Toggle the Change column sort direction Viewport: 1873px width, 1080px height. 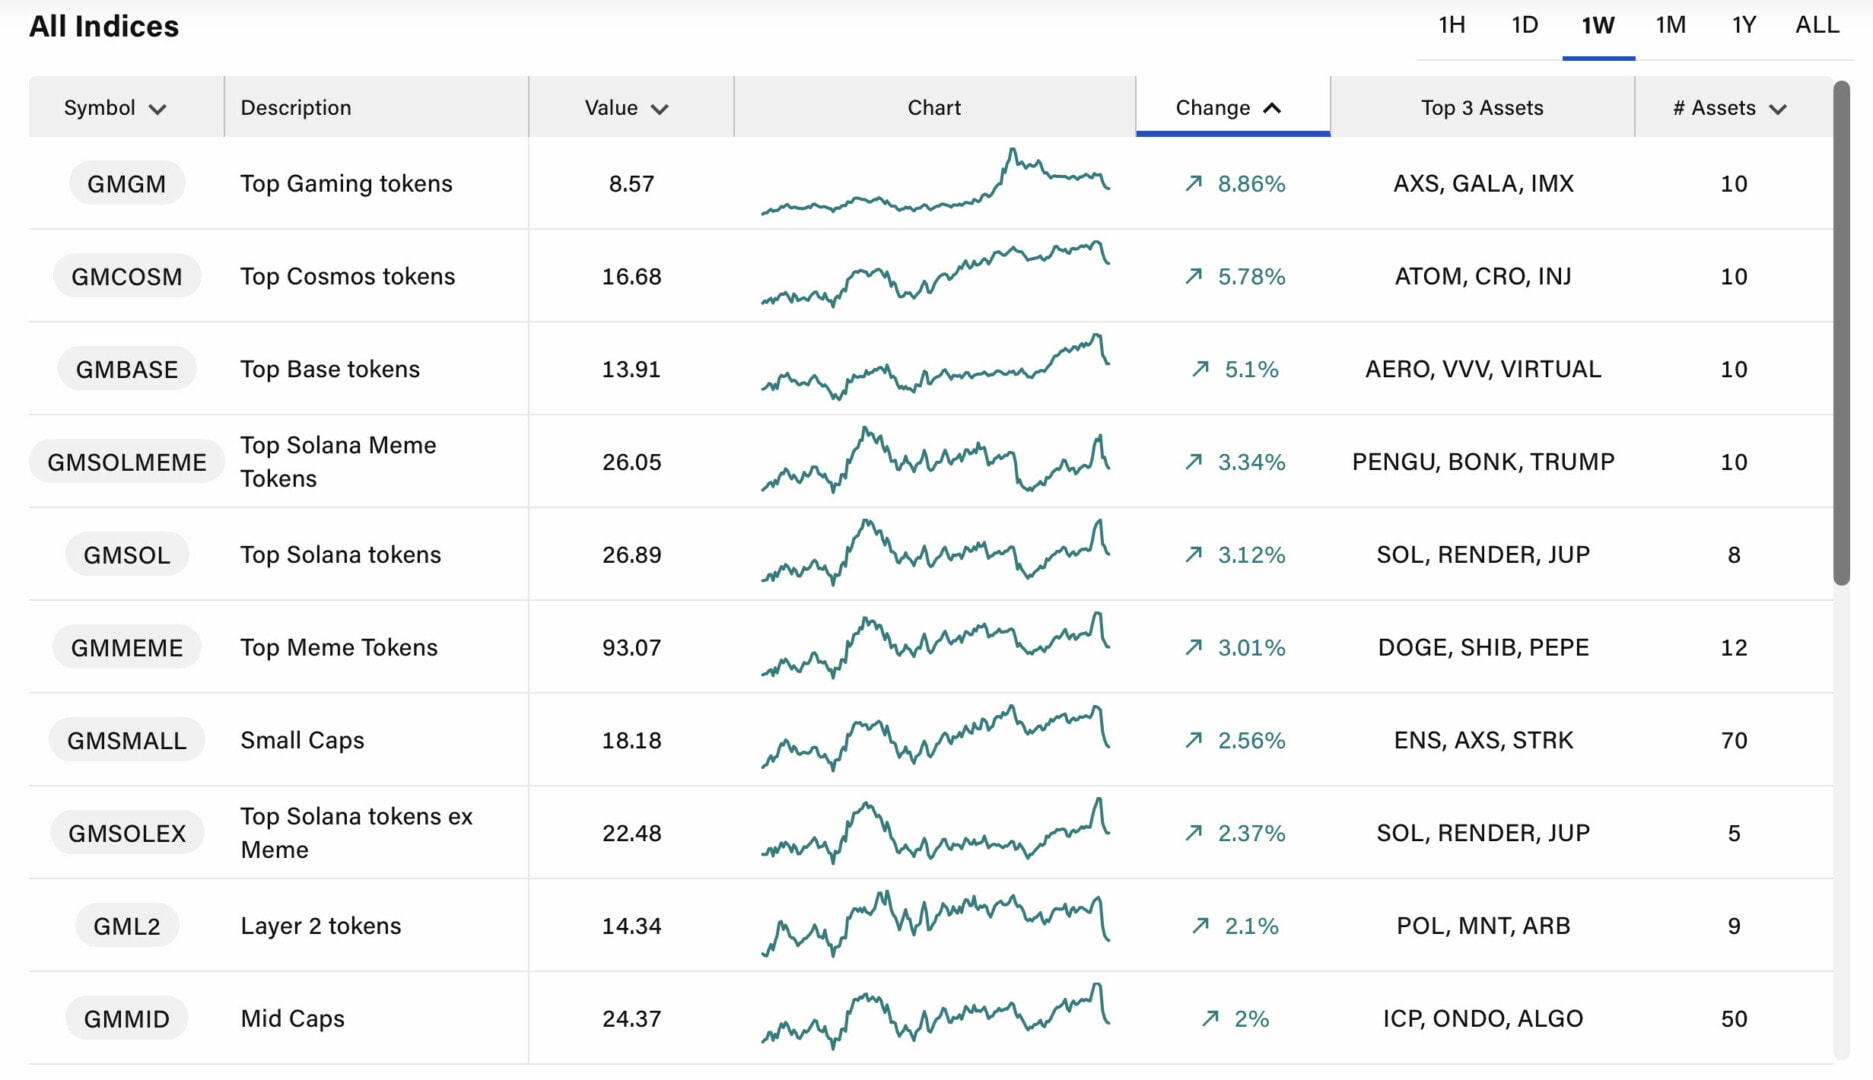pyautogui.click(x=1232, y=107)
